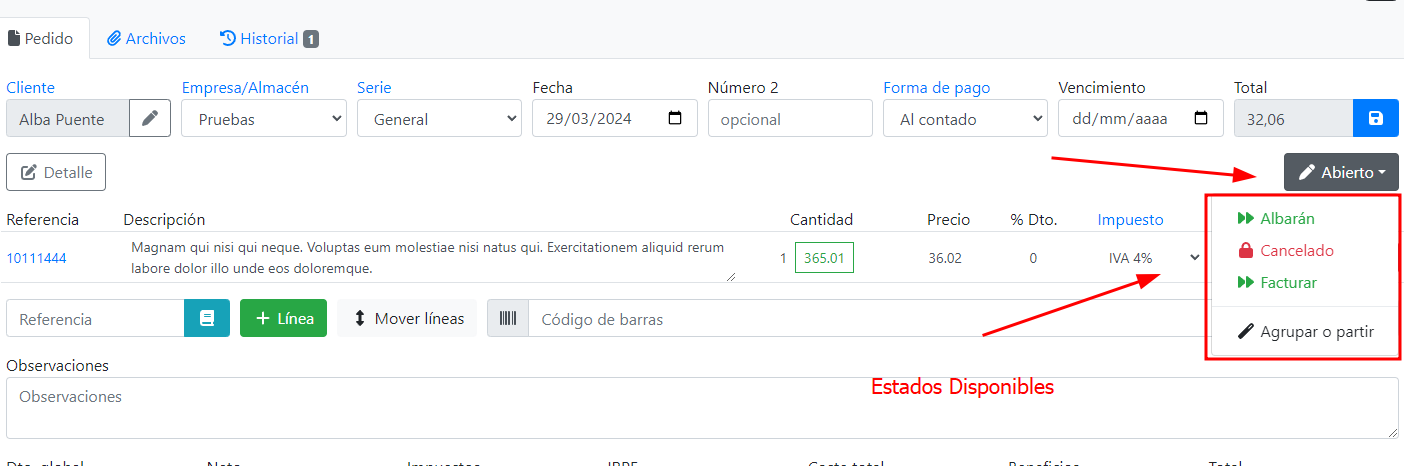Click the Detalle button

point(56,172)
